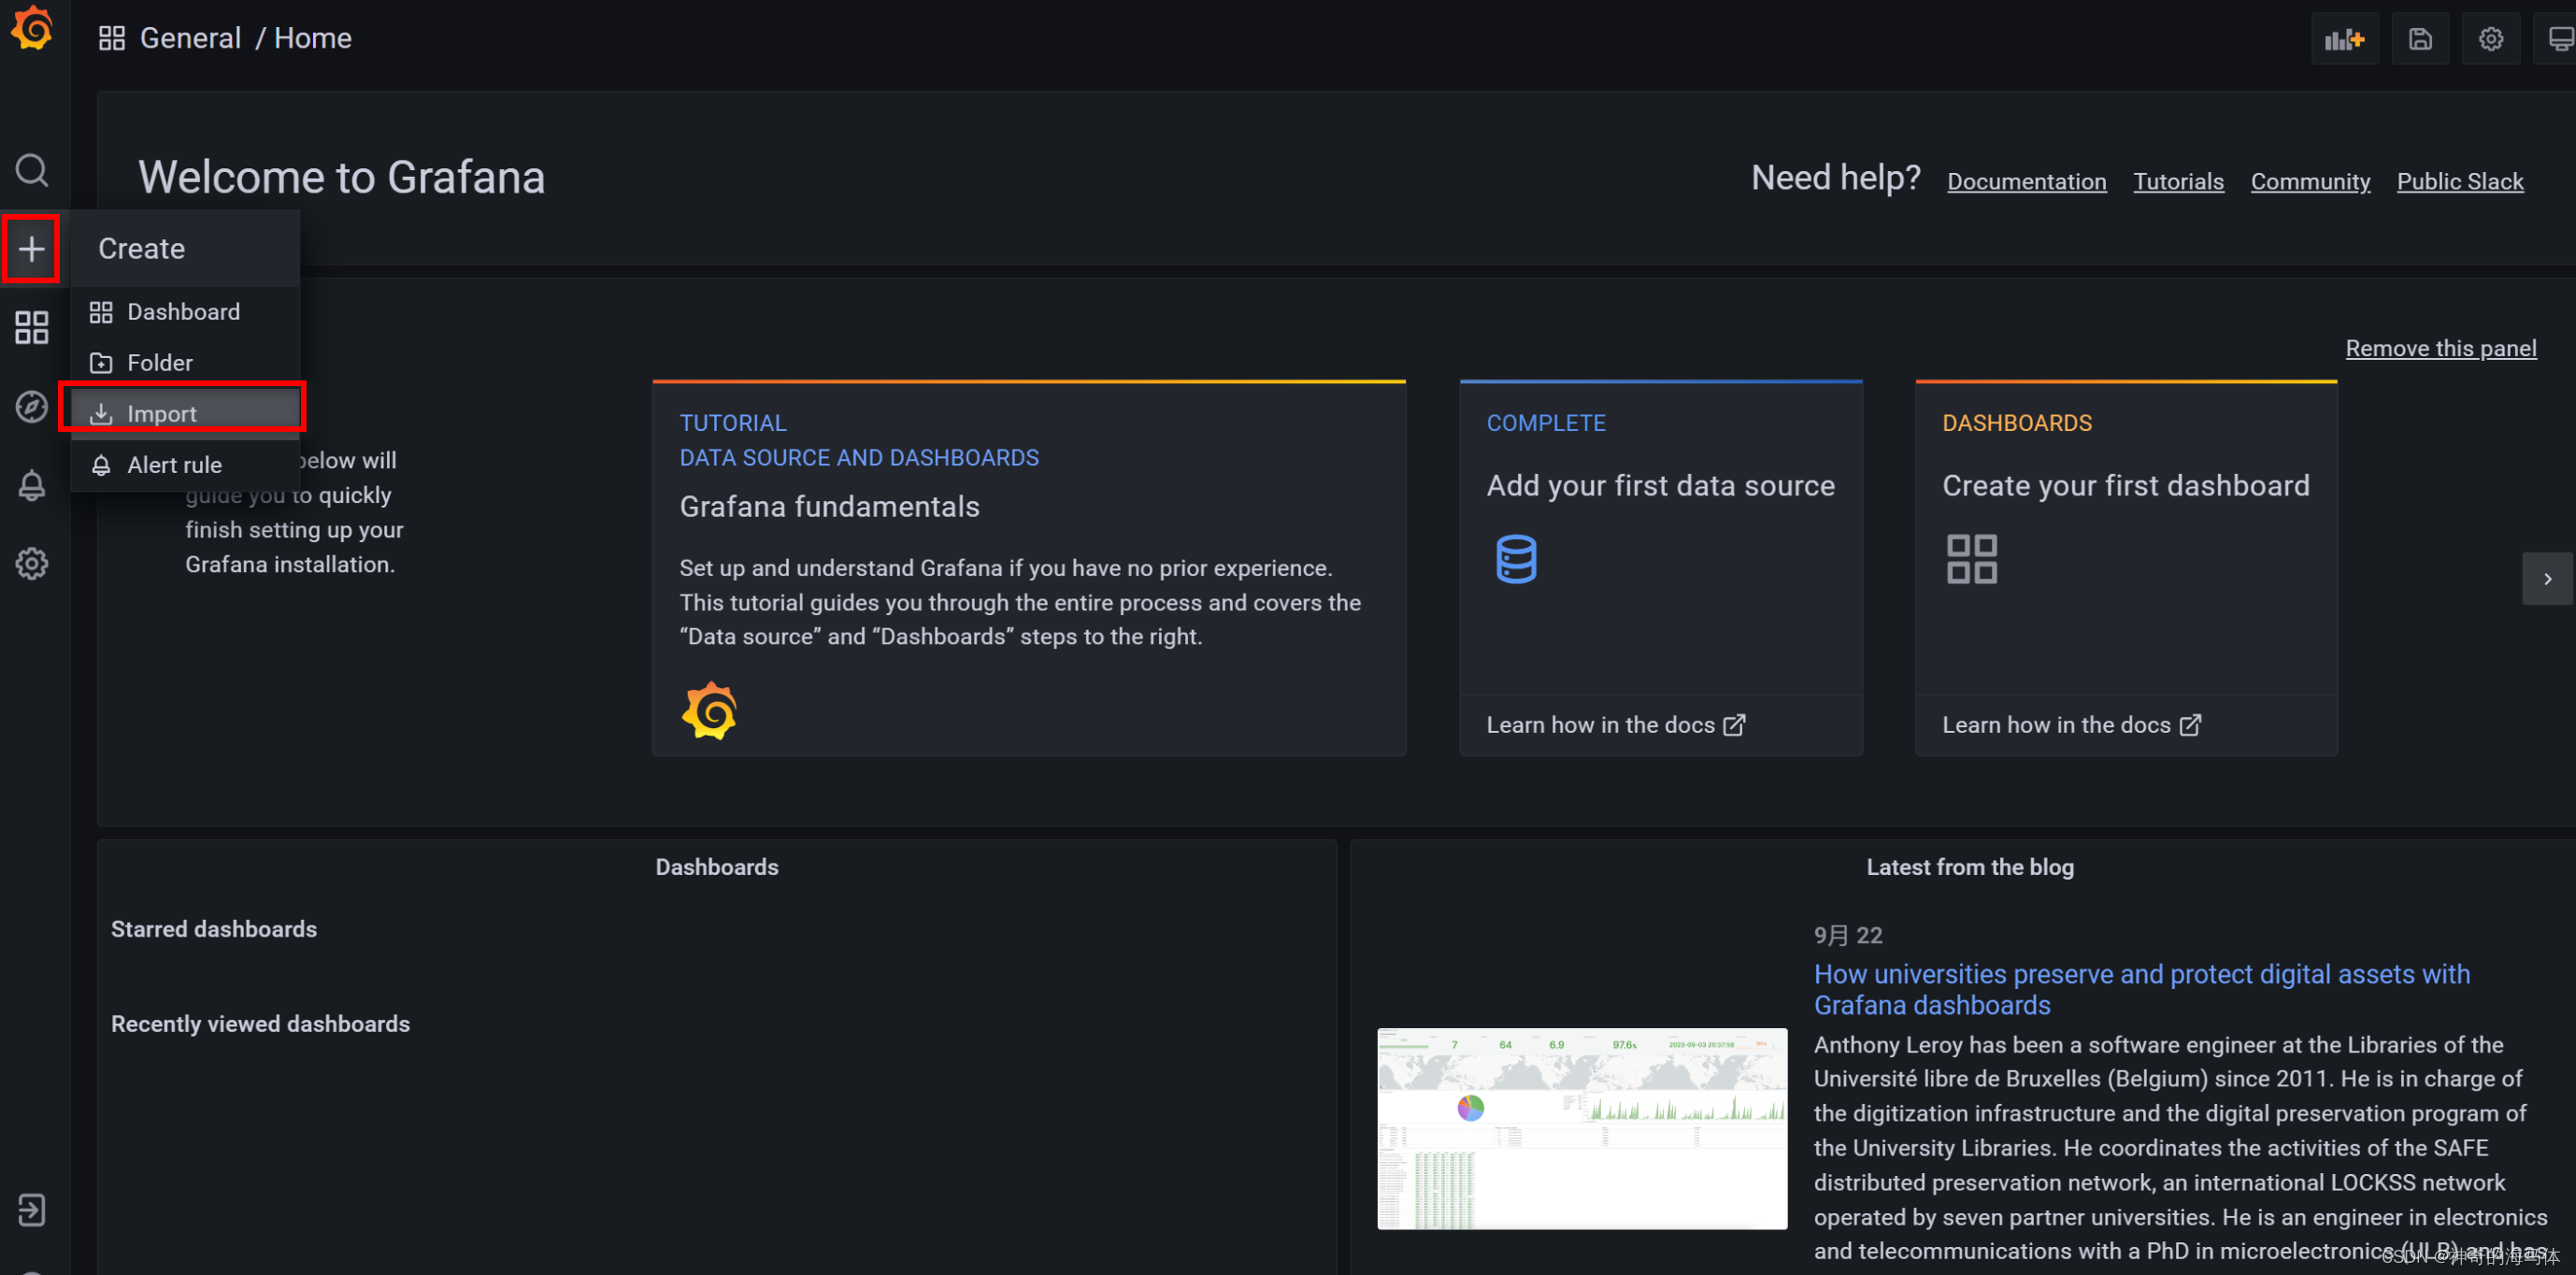The image size is (2576, 1275).
Task: Click external link icon in the dashboards card
Action: (2190, 725)
